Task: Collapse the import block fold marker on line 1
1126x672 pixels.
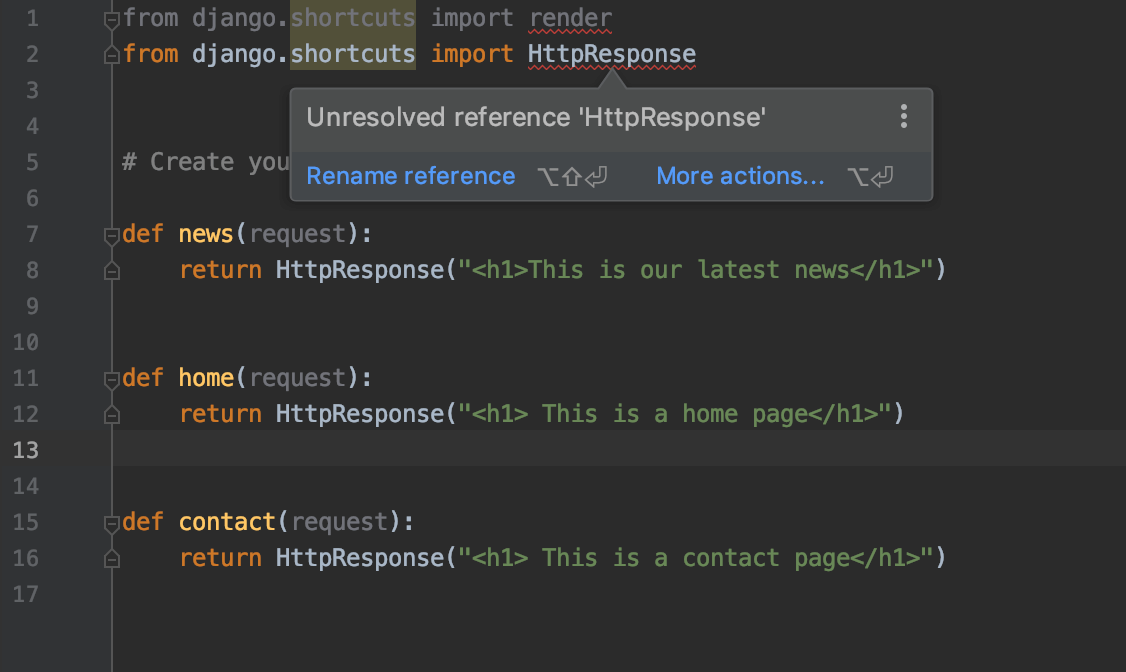Action: (x=111, y=20)
